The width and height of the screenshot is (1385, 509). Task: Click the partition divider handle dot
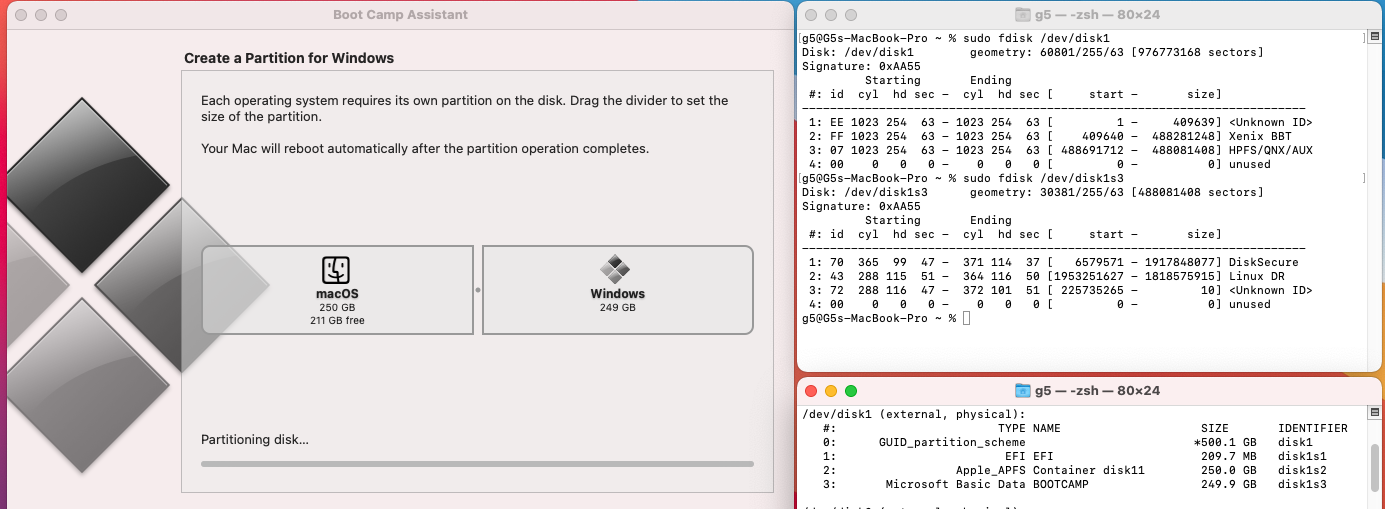click(478, 290)
